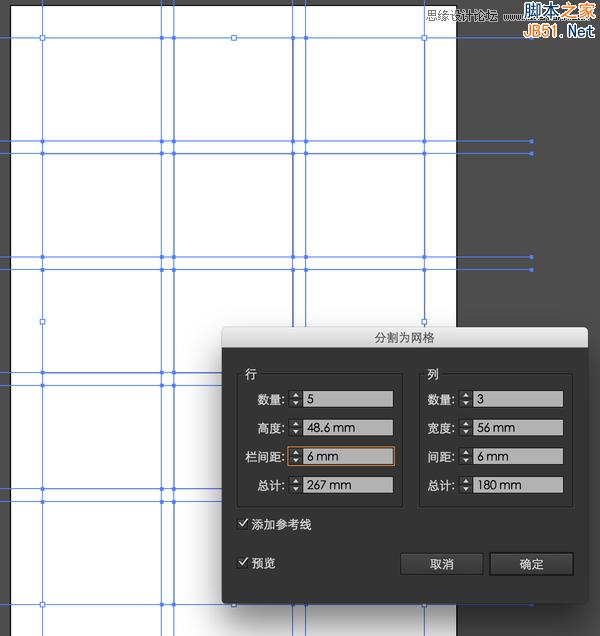This screenshot has height=636, width=600.
Task: Click the stepper arrows beside 列 总计 180 mm
Action: (x=466, y=485)
